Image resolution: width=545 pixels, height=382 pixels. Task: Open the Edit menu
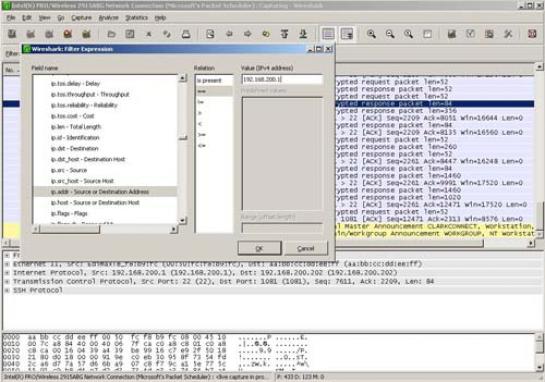point(27,18)
